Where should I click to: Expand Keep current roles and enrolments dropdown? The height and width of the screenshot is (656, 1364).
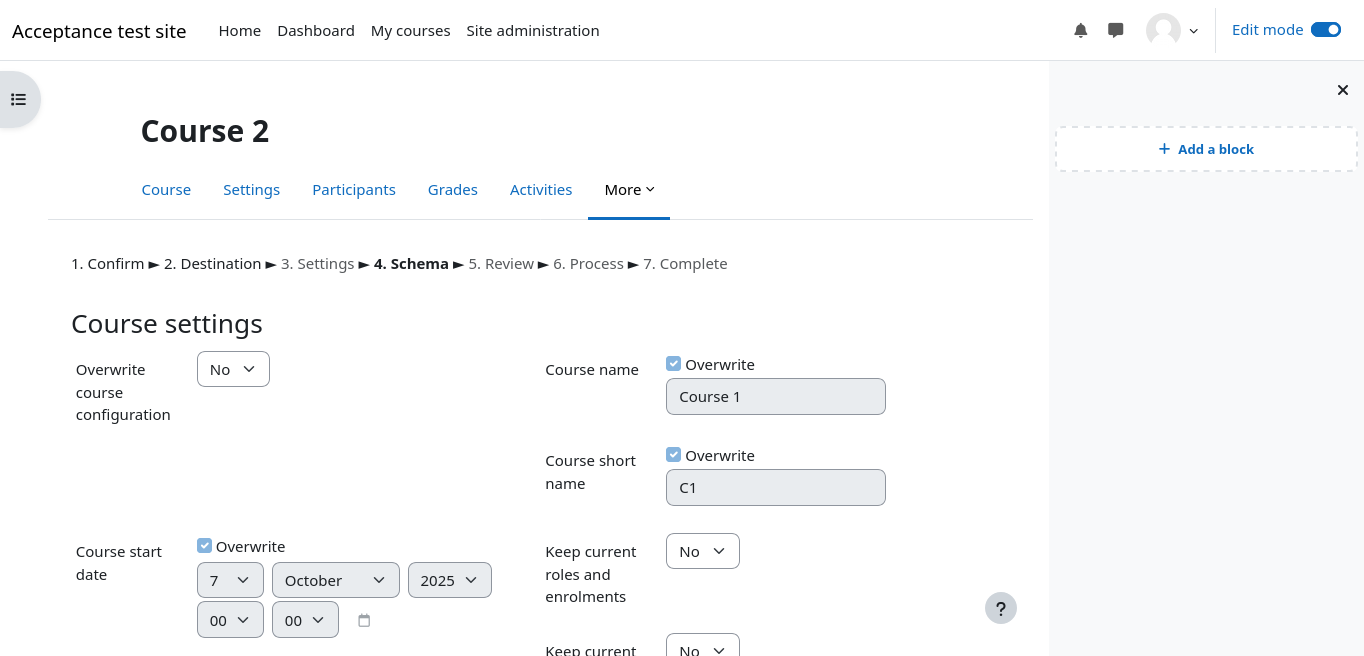(702, 551)
